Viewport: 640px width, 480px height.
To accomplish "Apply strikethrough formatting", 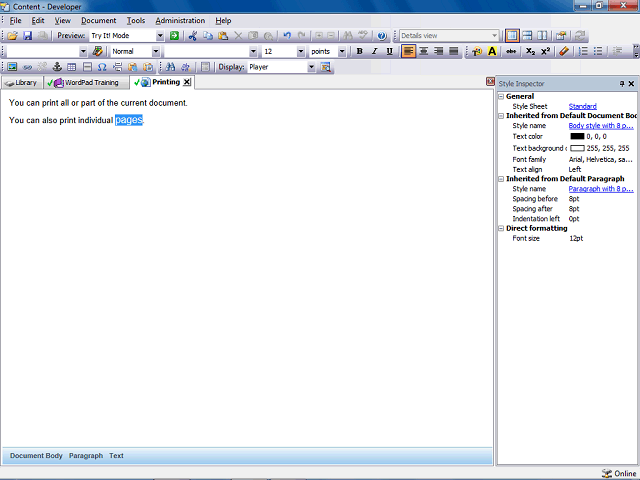I will point(511,51).
